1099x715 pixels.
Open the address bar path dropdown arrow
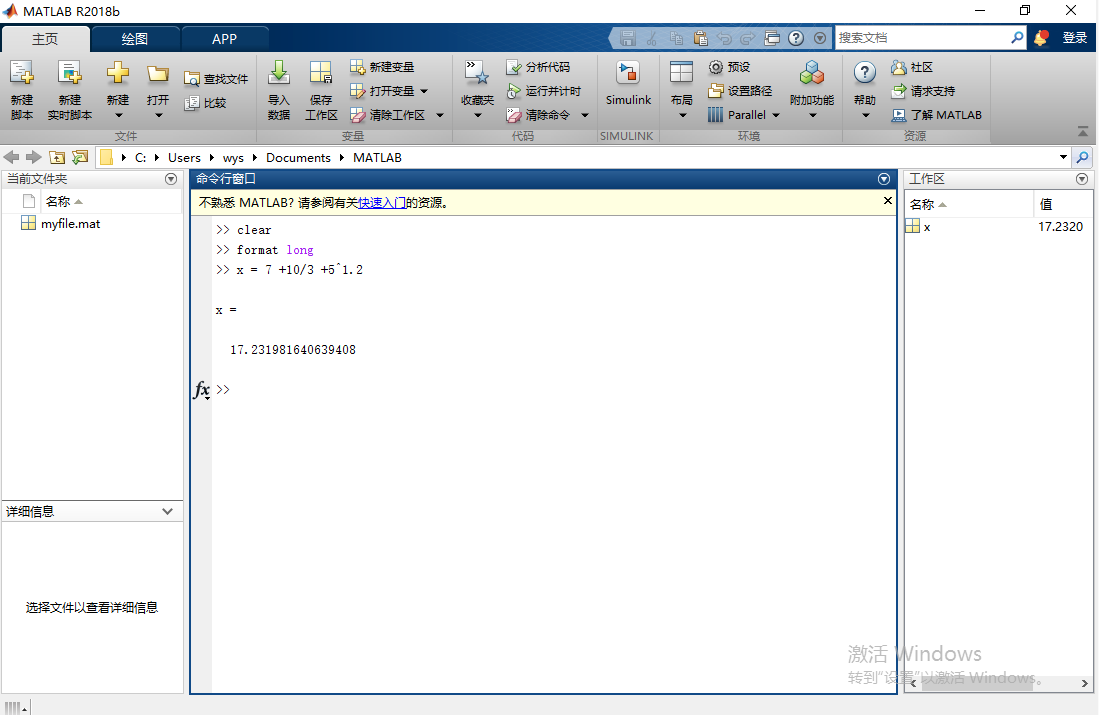pyautogui.click(x=1063, y=157)
